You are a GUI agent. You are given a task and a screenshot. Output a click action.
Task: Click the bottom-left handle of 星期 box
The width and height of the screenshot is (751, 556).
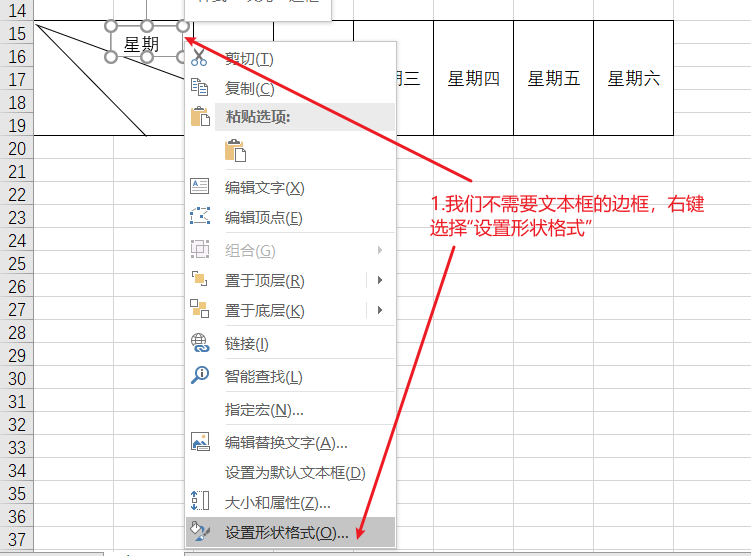(111, 57)
